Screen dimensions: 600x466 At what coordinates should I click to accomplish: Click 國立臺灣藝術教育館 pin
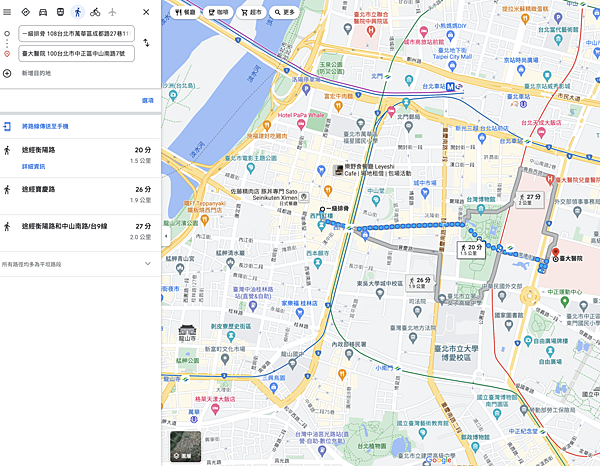click(x=423, y=433)
